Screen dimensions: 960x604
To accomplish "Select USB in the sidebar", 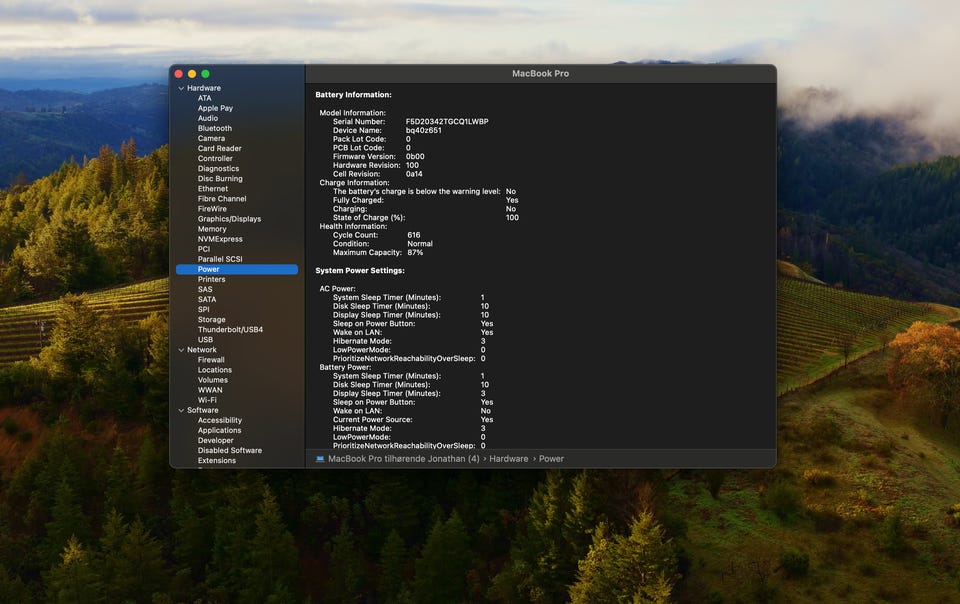I will (x=205, y=340).
